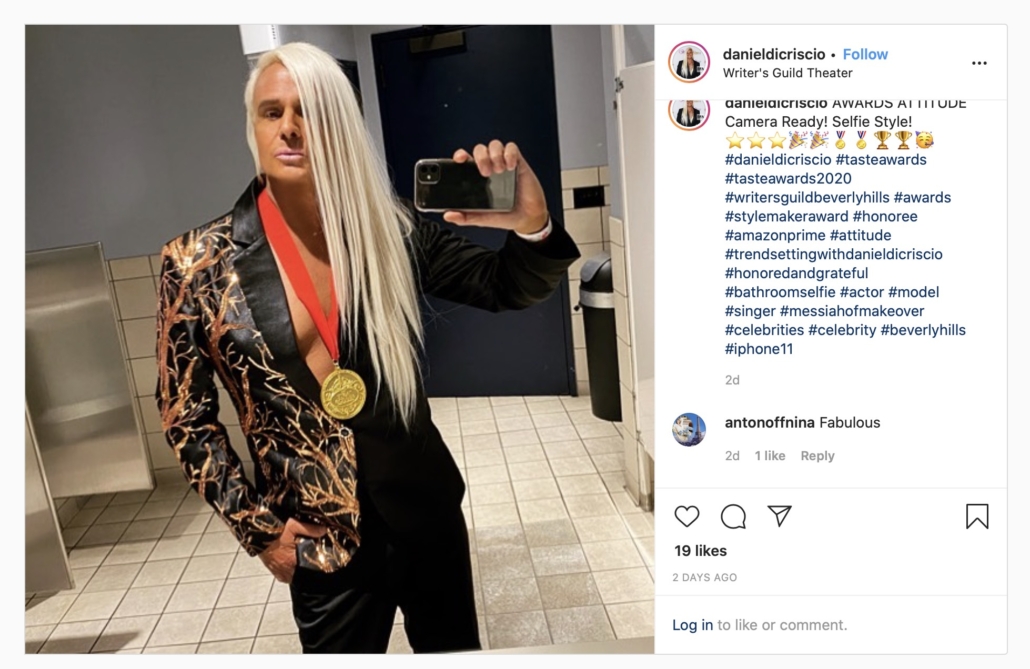Reply to antonoffnina's comment
The height and width of the screenshot is (669, 1030).
click(817, 455)
